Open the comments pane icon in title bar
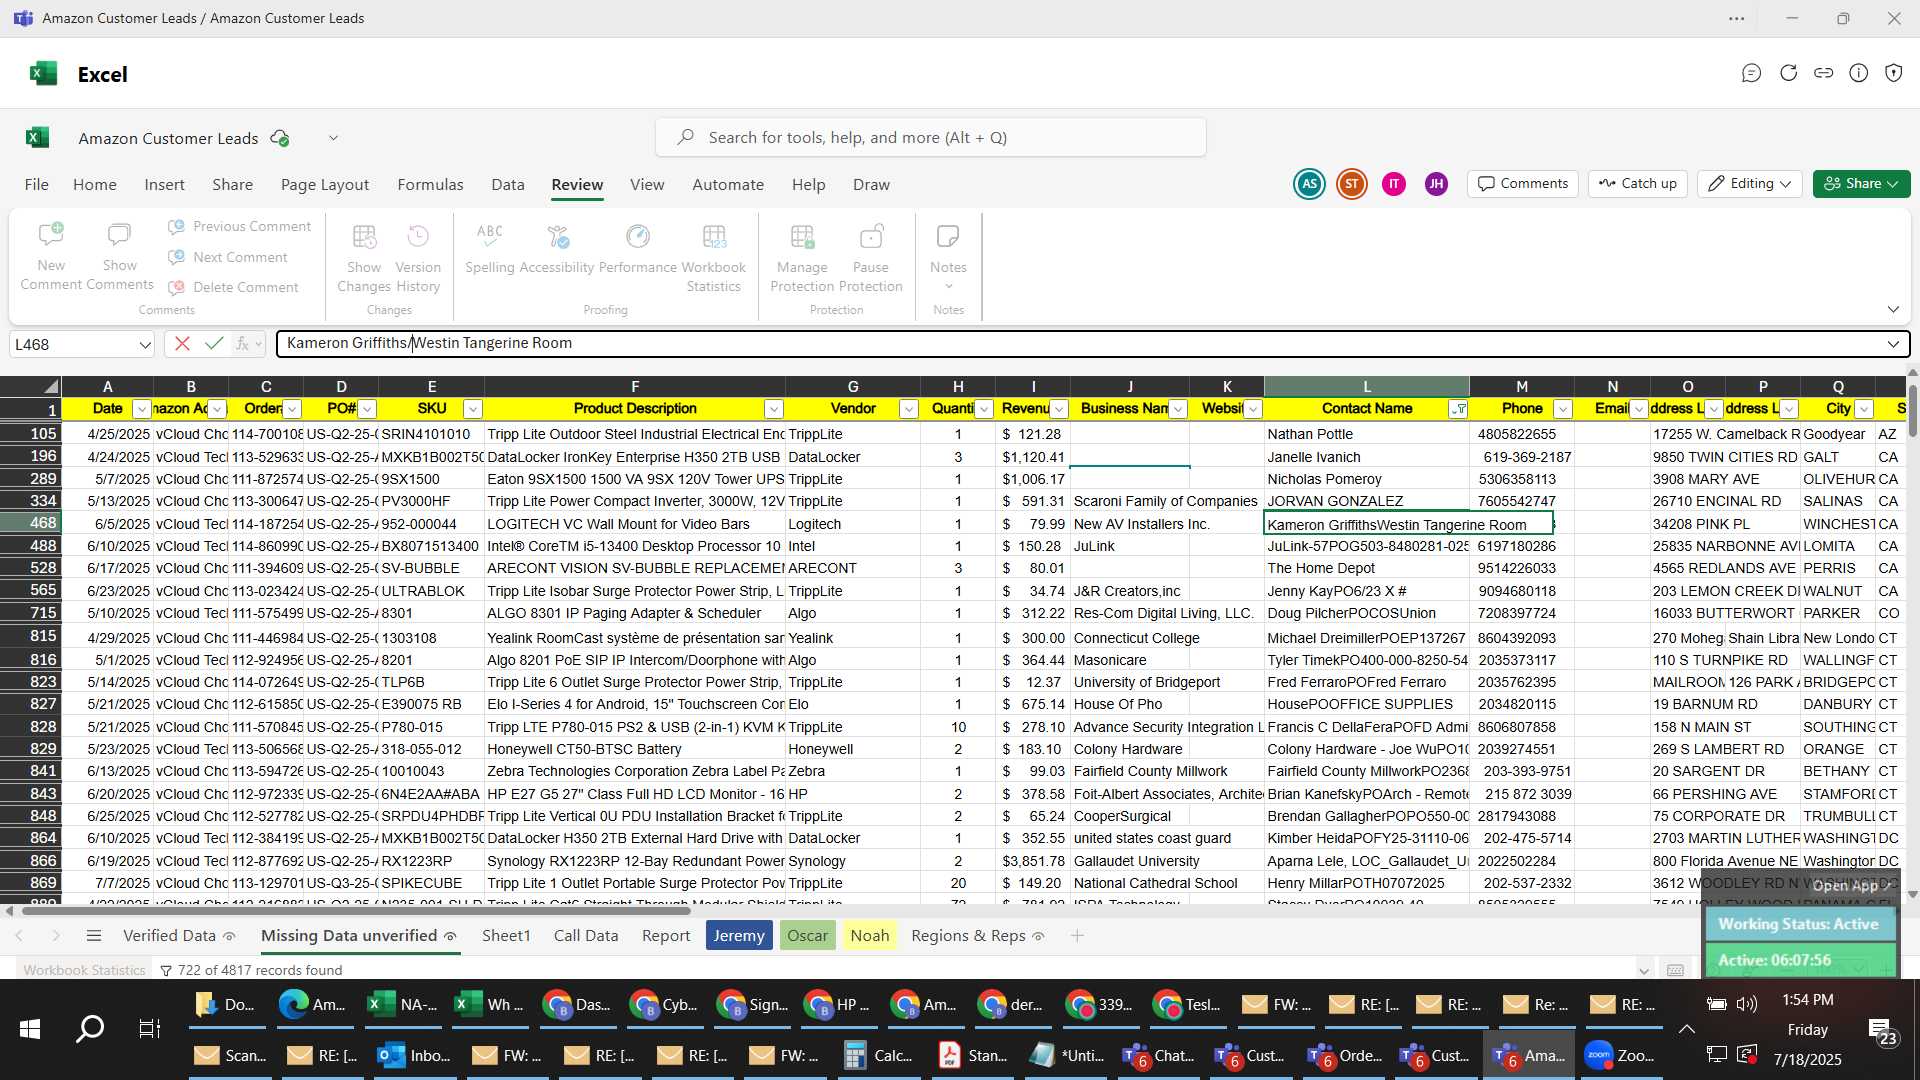 (1751, 73)
